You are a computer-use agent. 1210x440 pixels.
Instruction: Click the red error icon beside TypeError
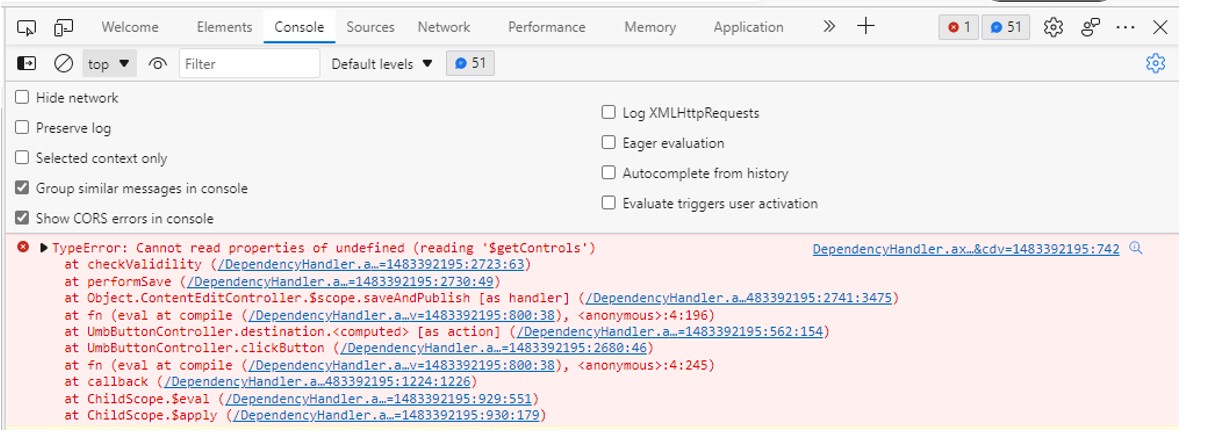point(23,247)
